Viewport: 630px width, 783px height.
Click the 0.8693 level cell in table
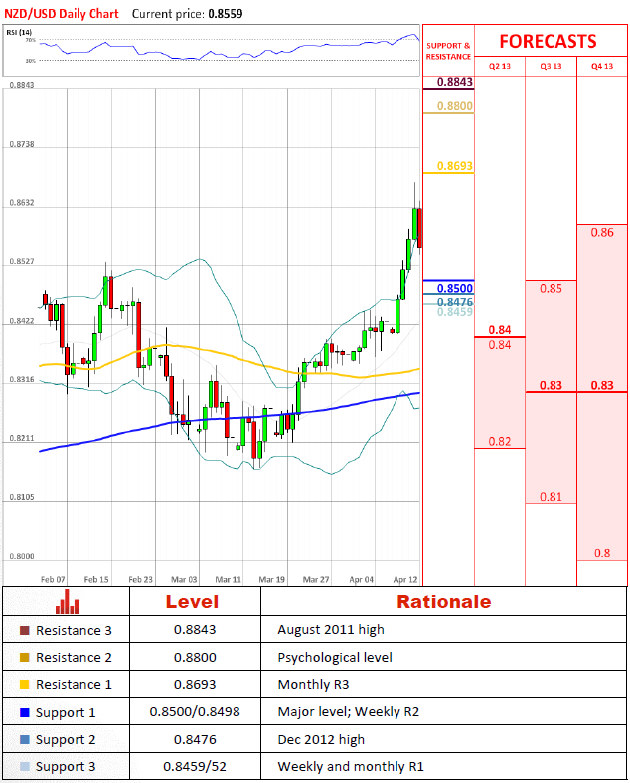coord(195,684)
